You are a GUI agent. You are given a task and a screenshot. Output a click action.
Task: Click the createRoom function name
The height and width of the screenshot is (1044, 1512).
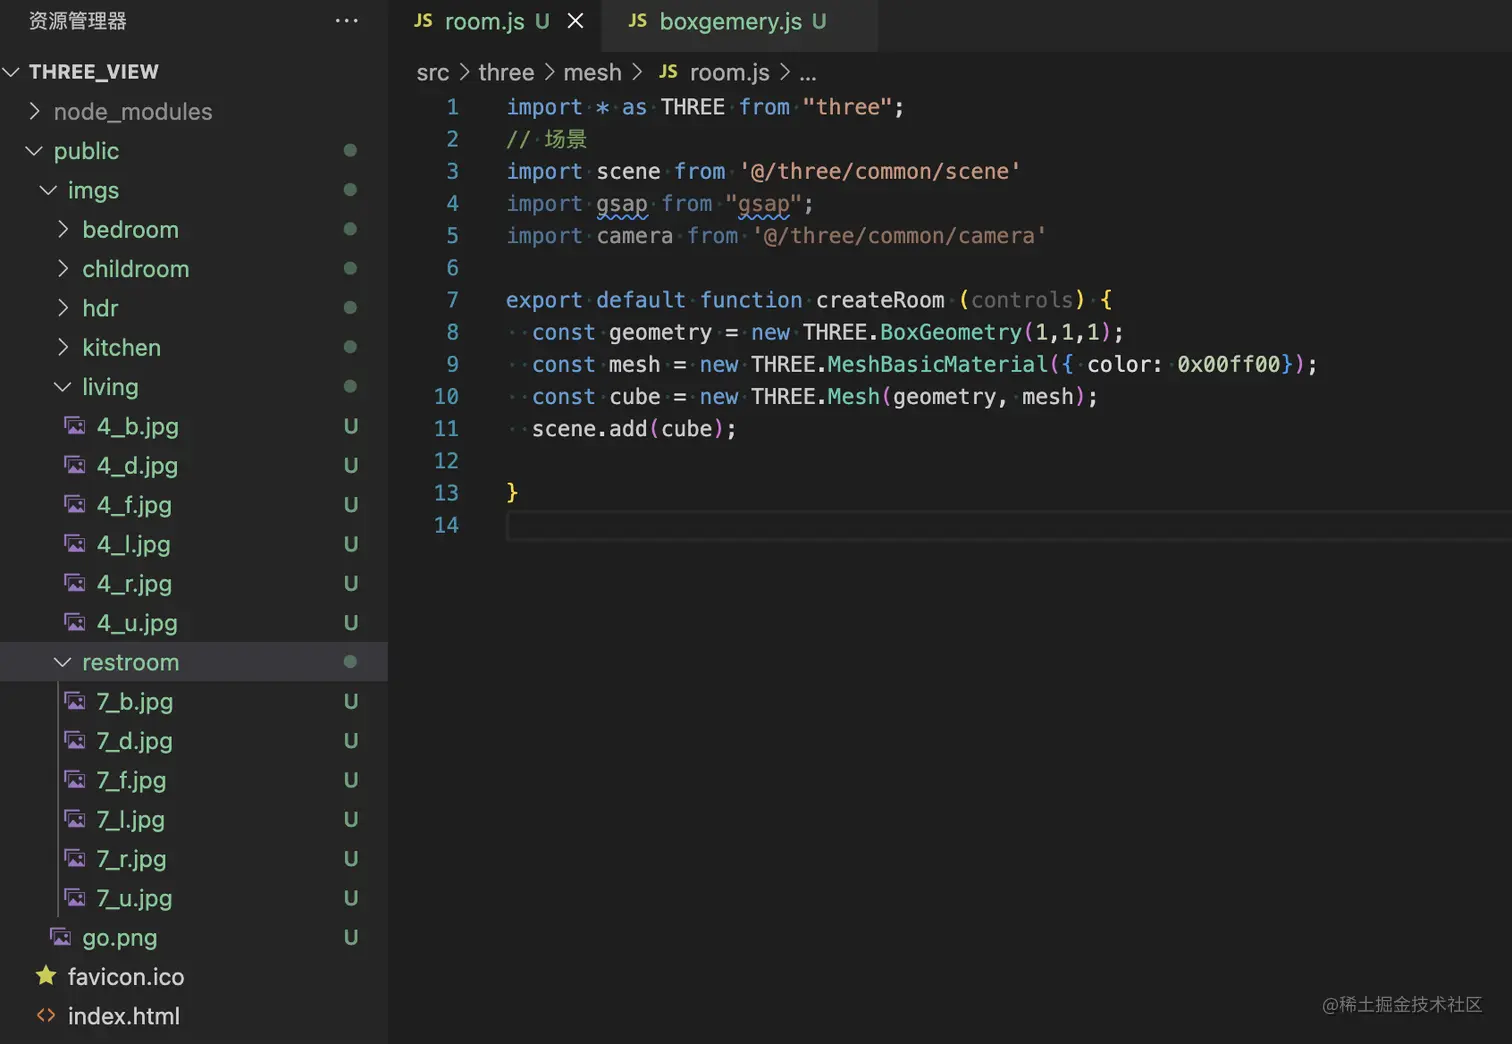click(x=880, y=300)
